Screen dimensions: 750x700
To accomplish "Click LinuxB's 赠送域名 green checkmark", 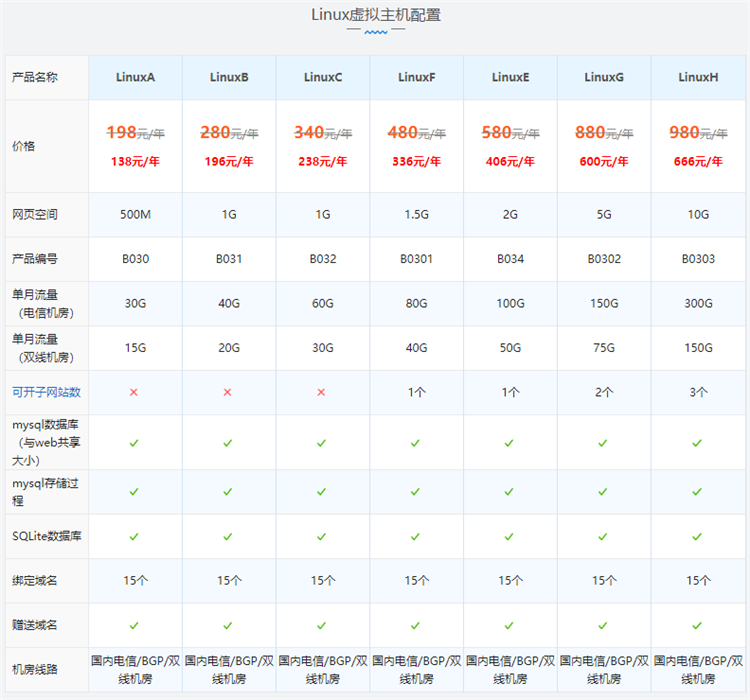I will pos(228,625).
